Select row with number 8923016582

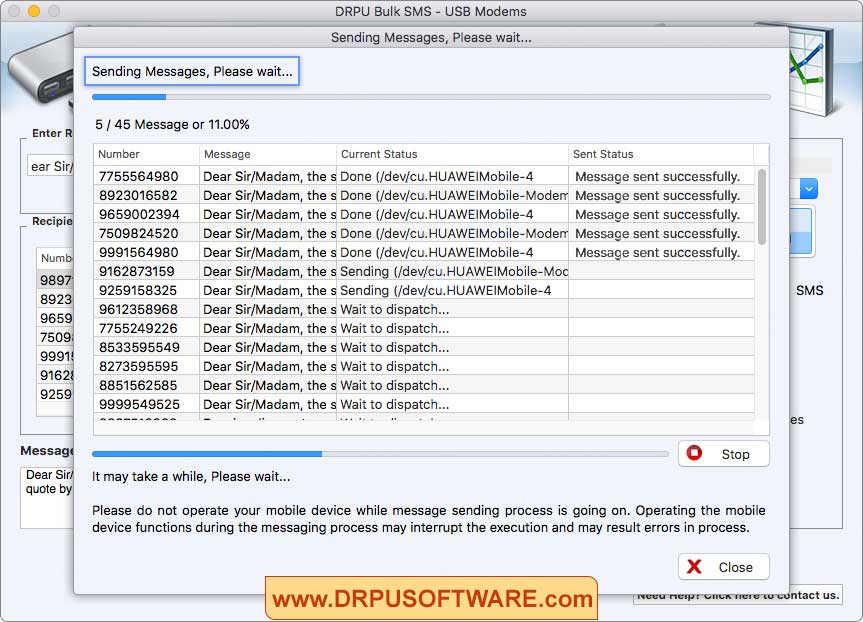point(424,195)
